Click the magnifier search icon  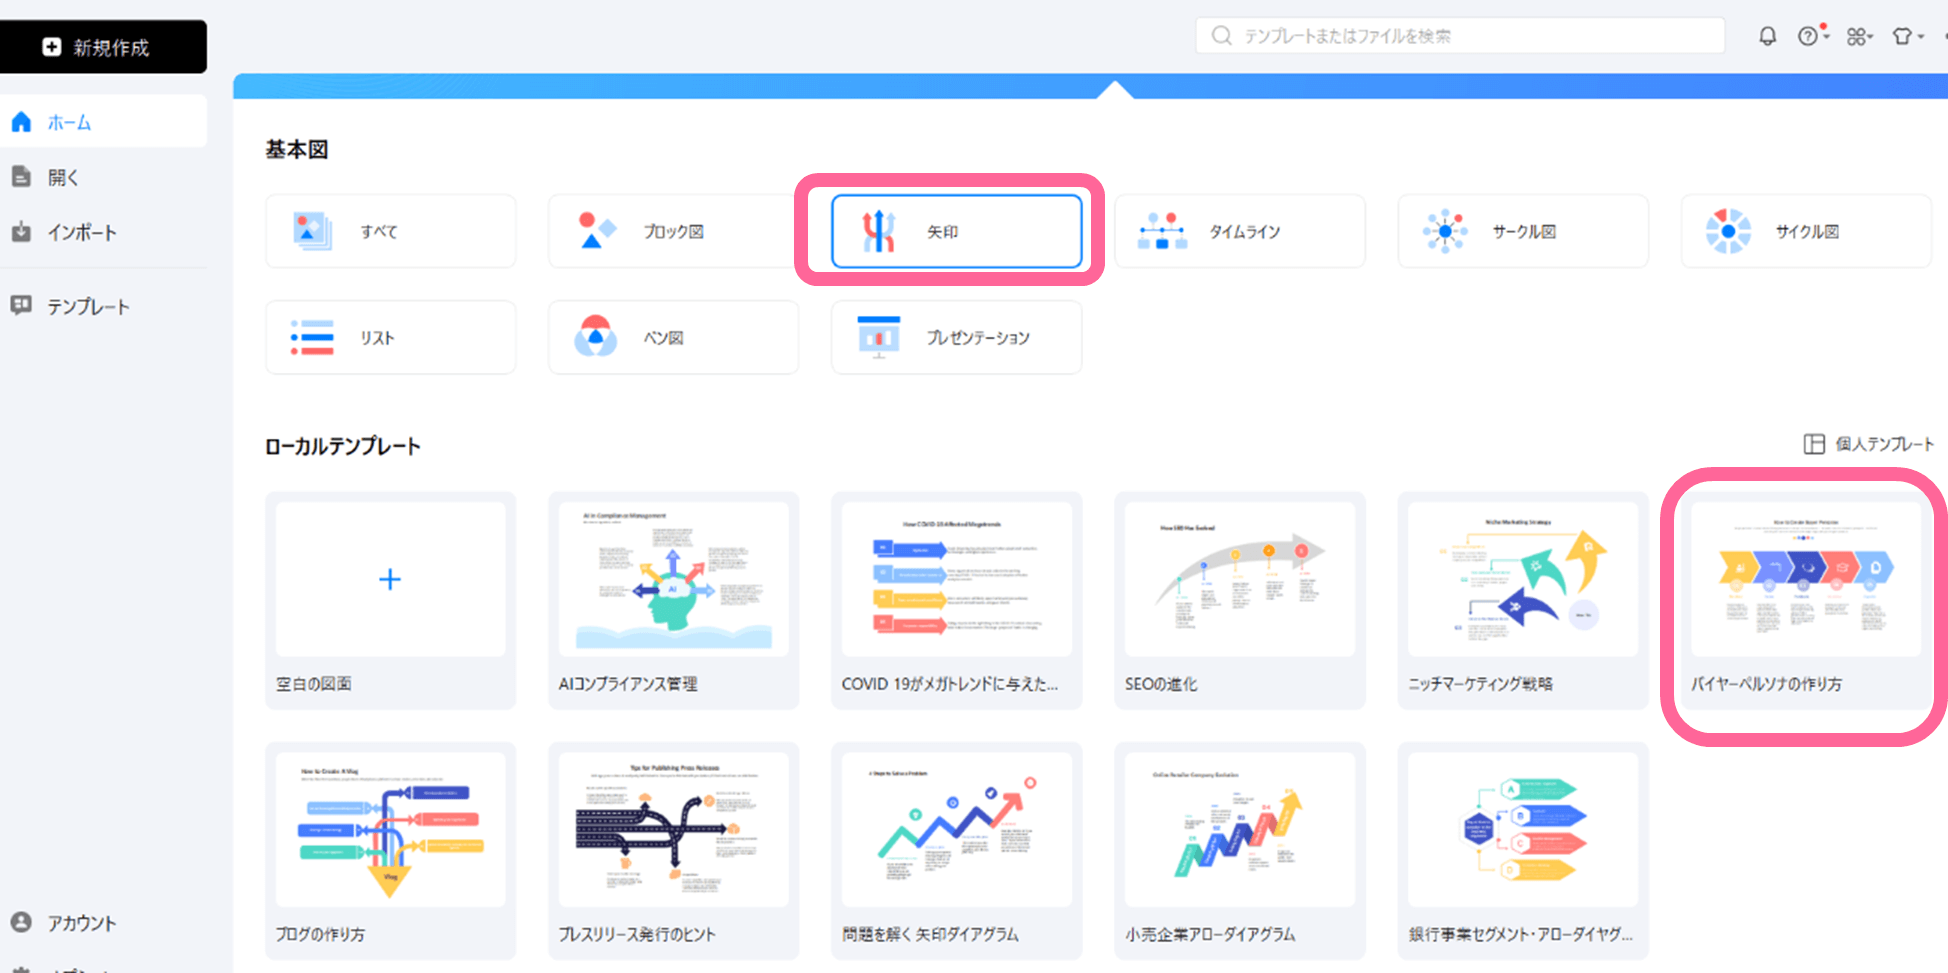tap(1221, 36)
